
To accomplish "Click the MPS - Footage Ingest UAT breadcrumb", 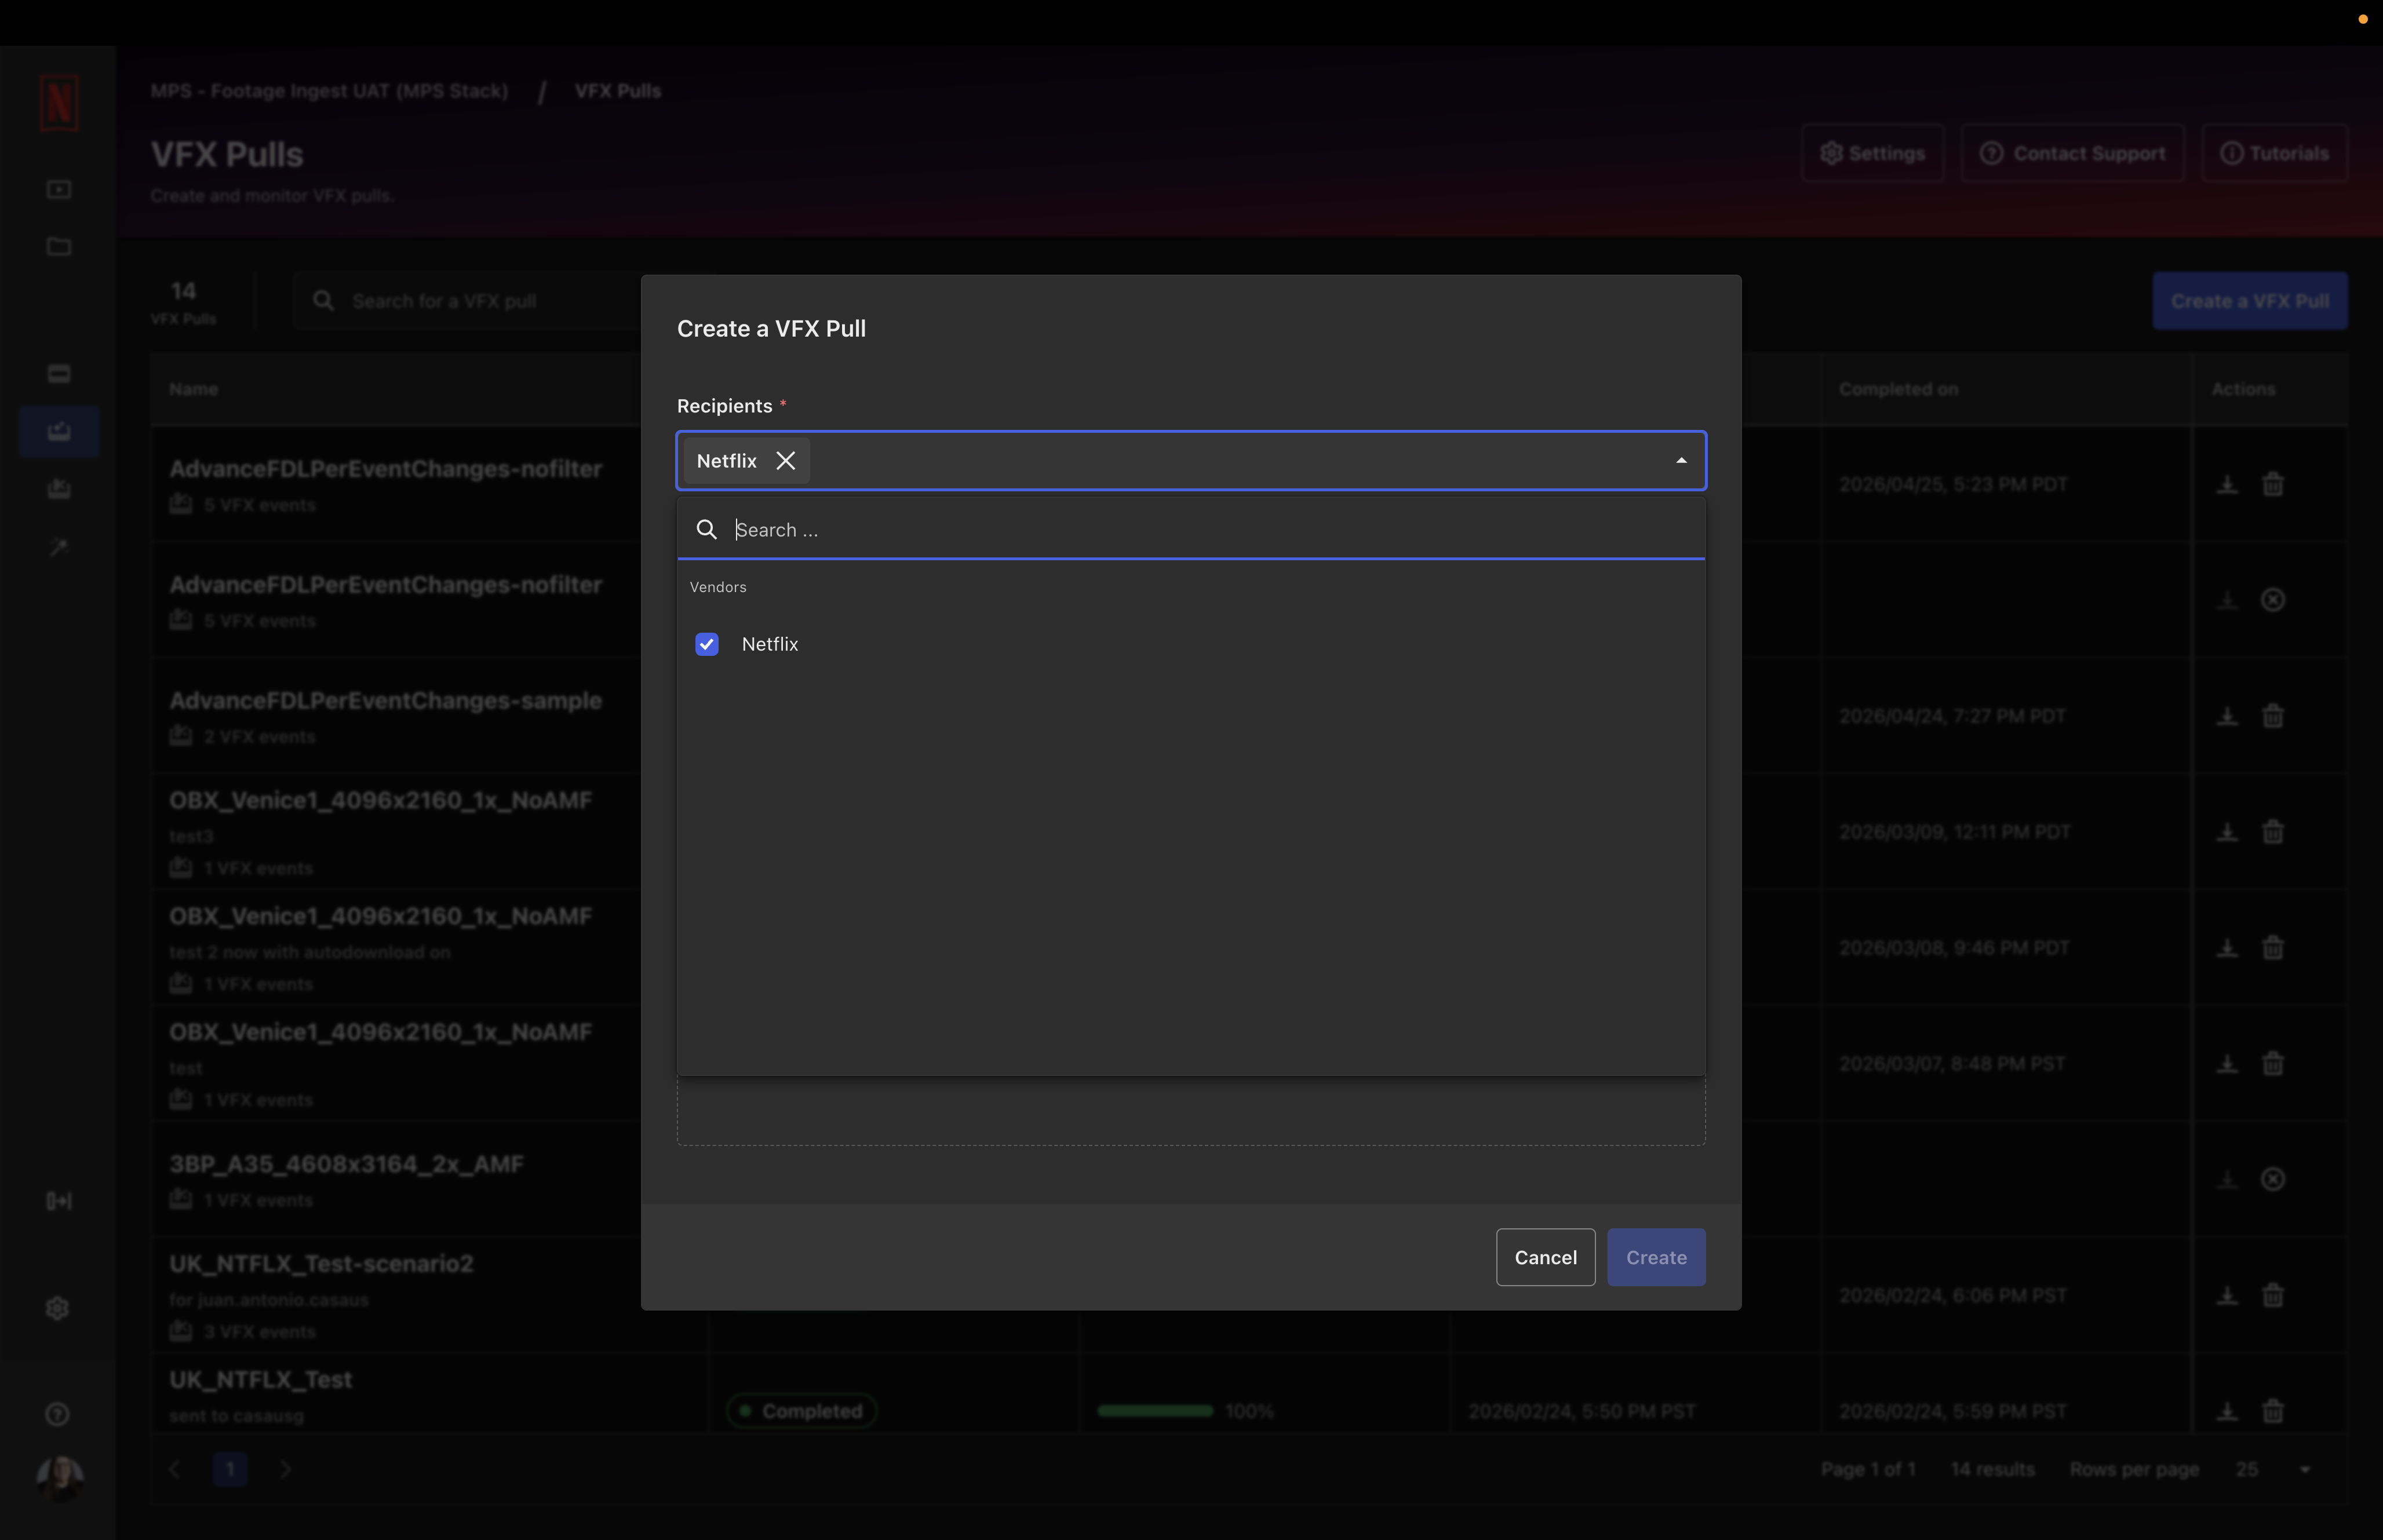I will pyautogui.click(x=329, y=91).
